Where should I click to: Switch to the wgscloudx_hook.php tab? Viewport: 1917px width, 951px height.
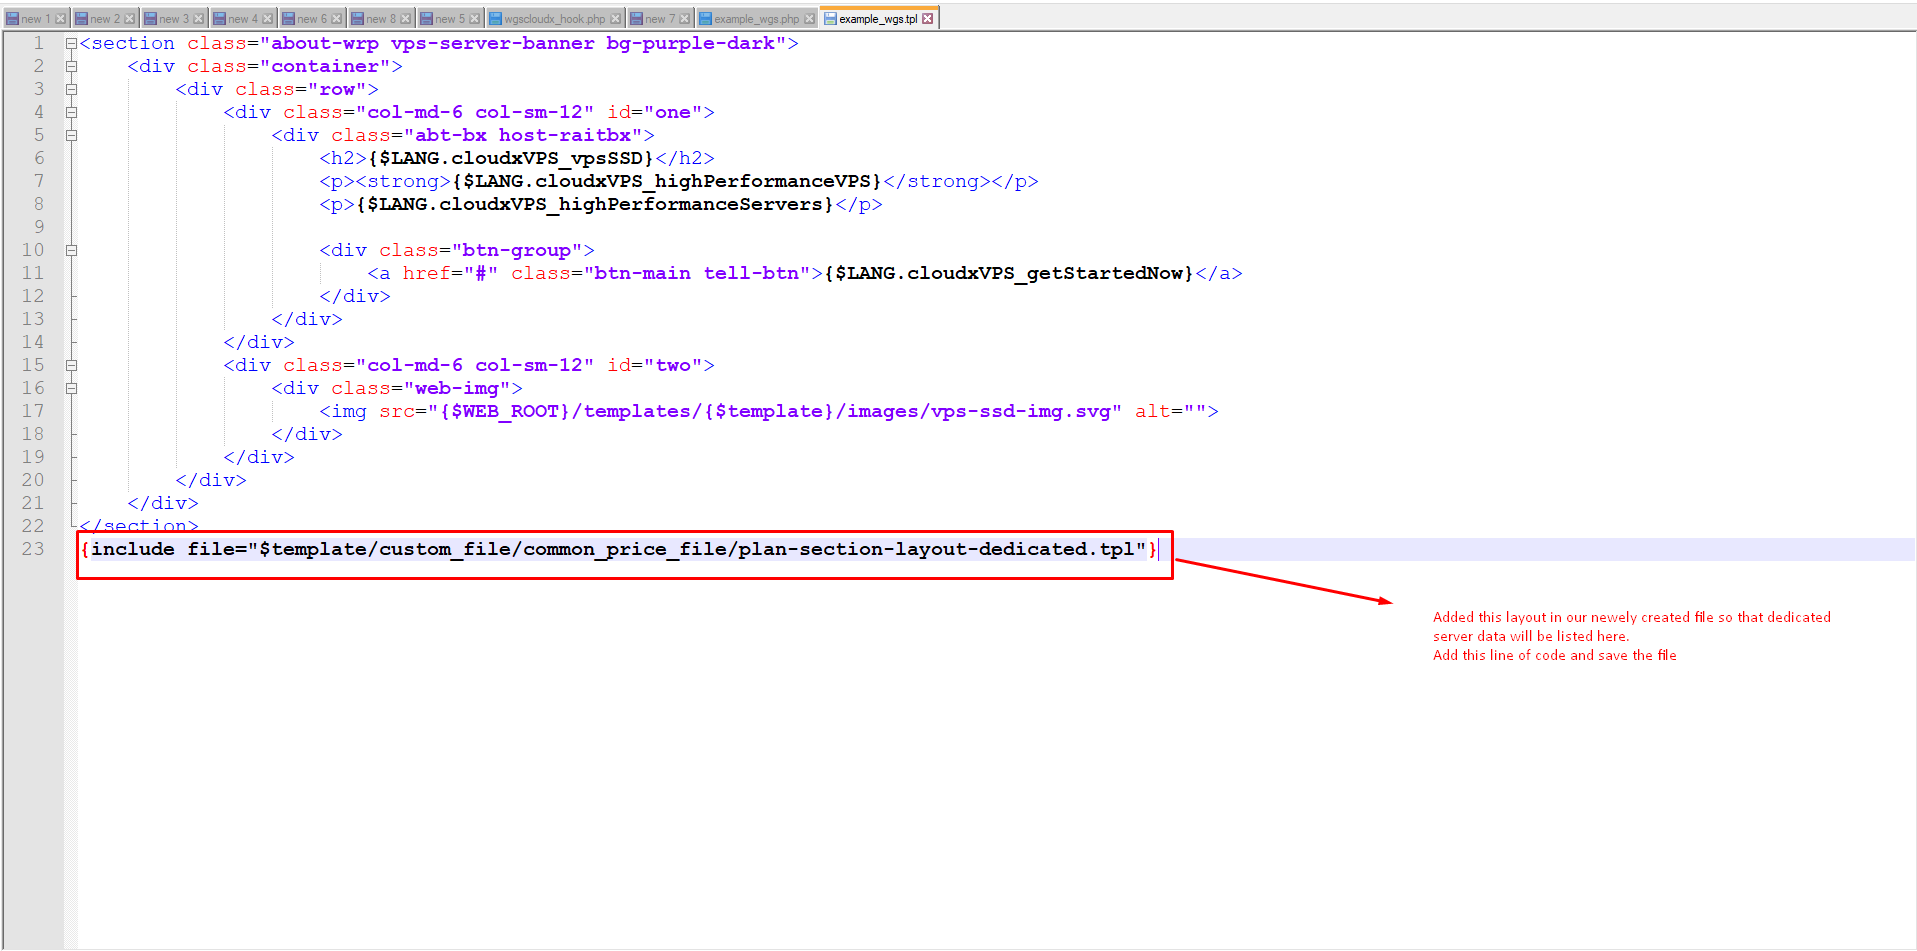pos(554,19)
